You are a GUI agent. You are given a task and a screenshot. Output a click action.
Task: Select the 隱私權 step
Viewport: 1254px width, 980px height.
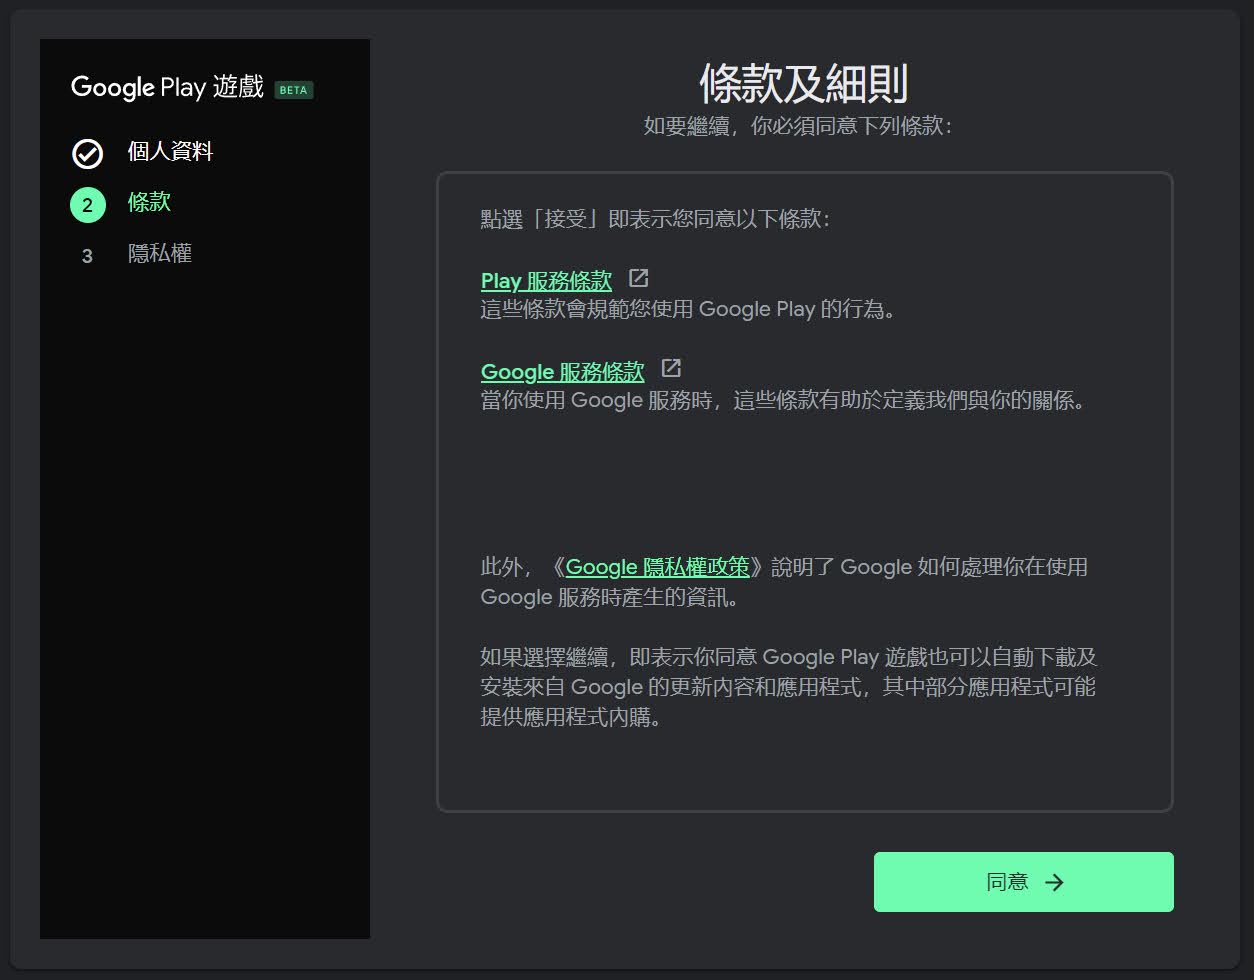(x=160, y=254)
